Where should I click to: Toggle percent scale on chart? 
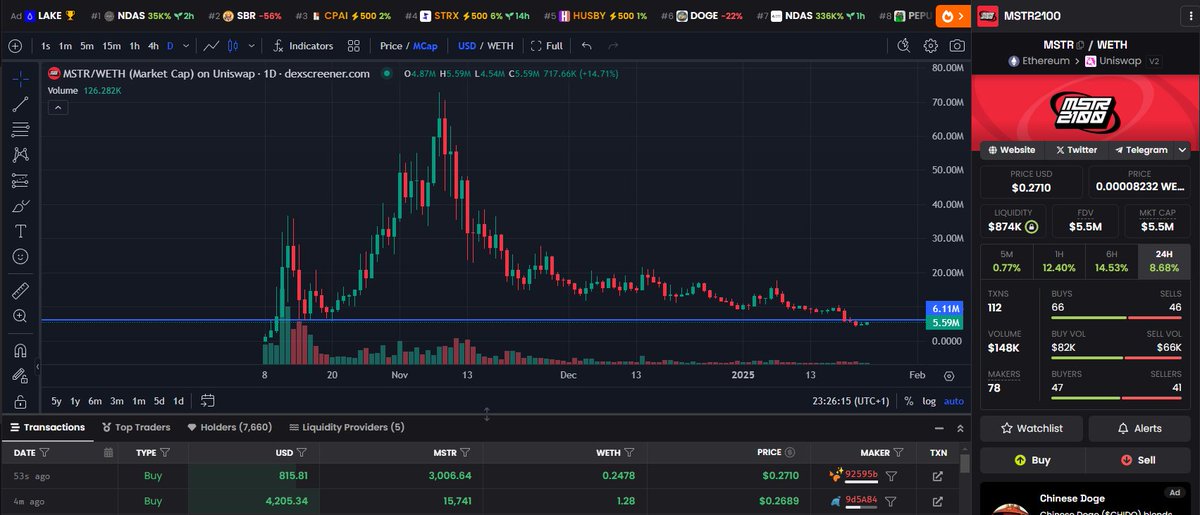tap(908, 401)
